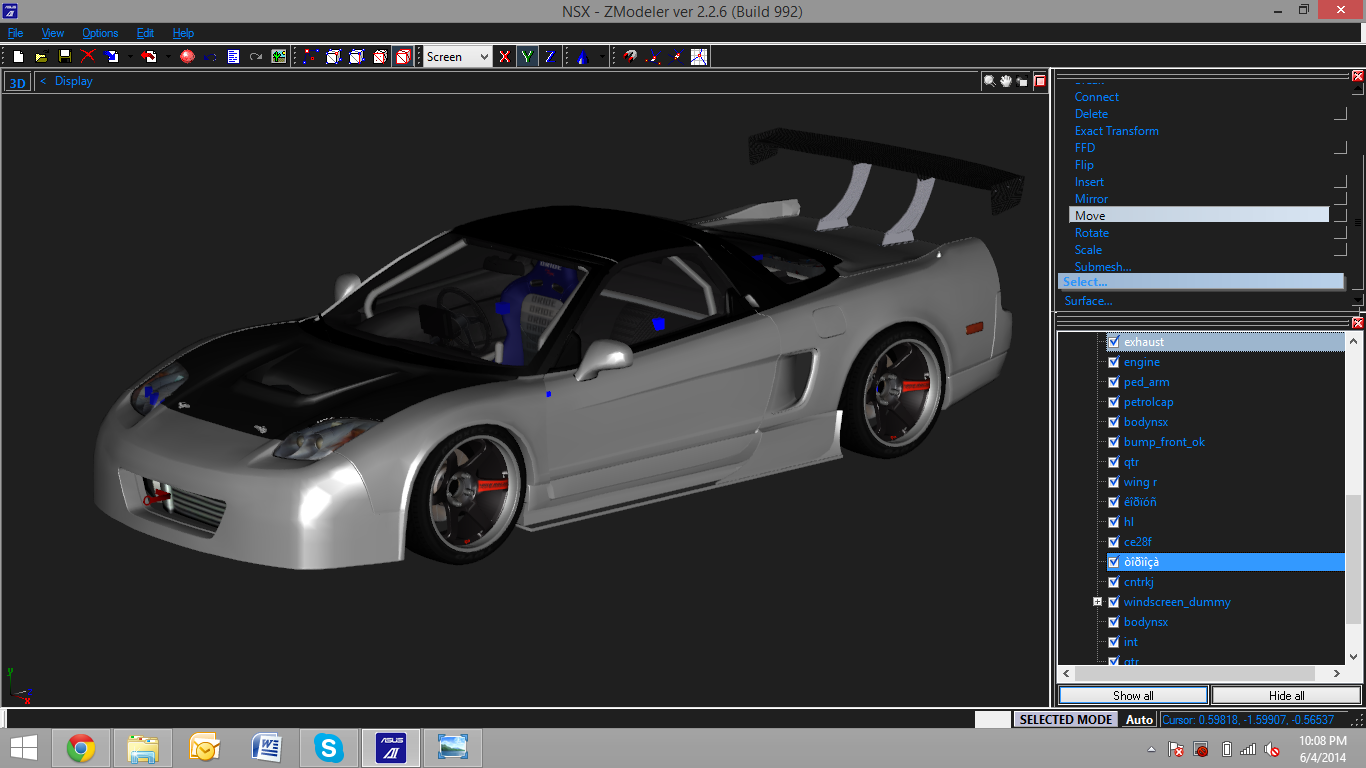Toggle the Z axis constraint
Screen dimensions: 1366x768
[x=550, y=57]
